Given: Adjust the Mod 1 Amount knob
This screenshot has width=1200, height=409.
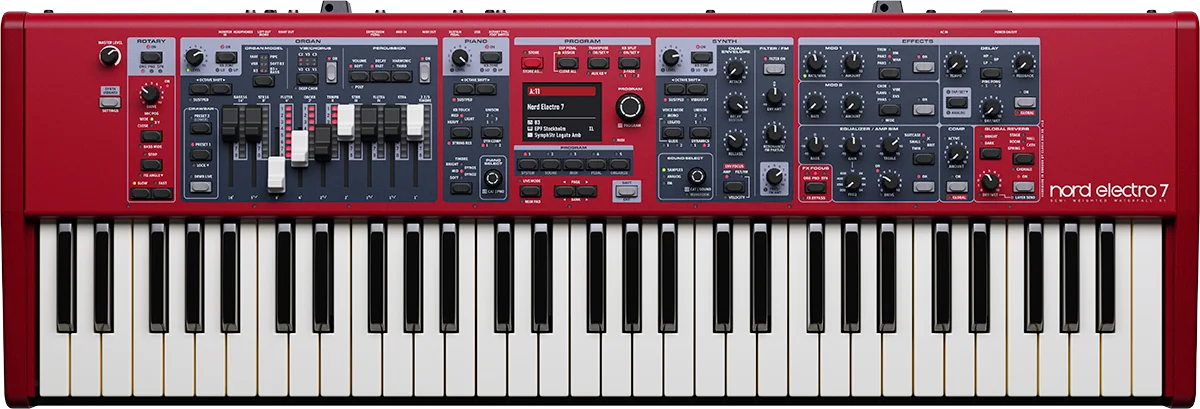Looking at the screenshot, I should pos(852,62).
